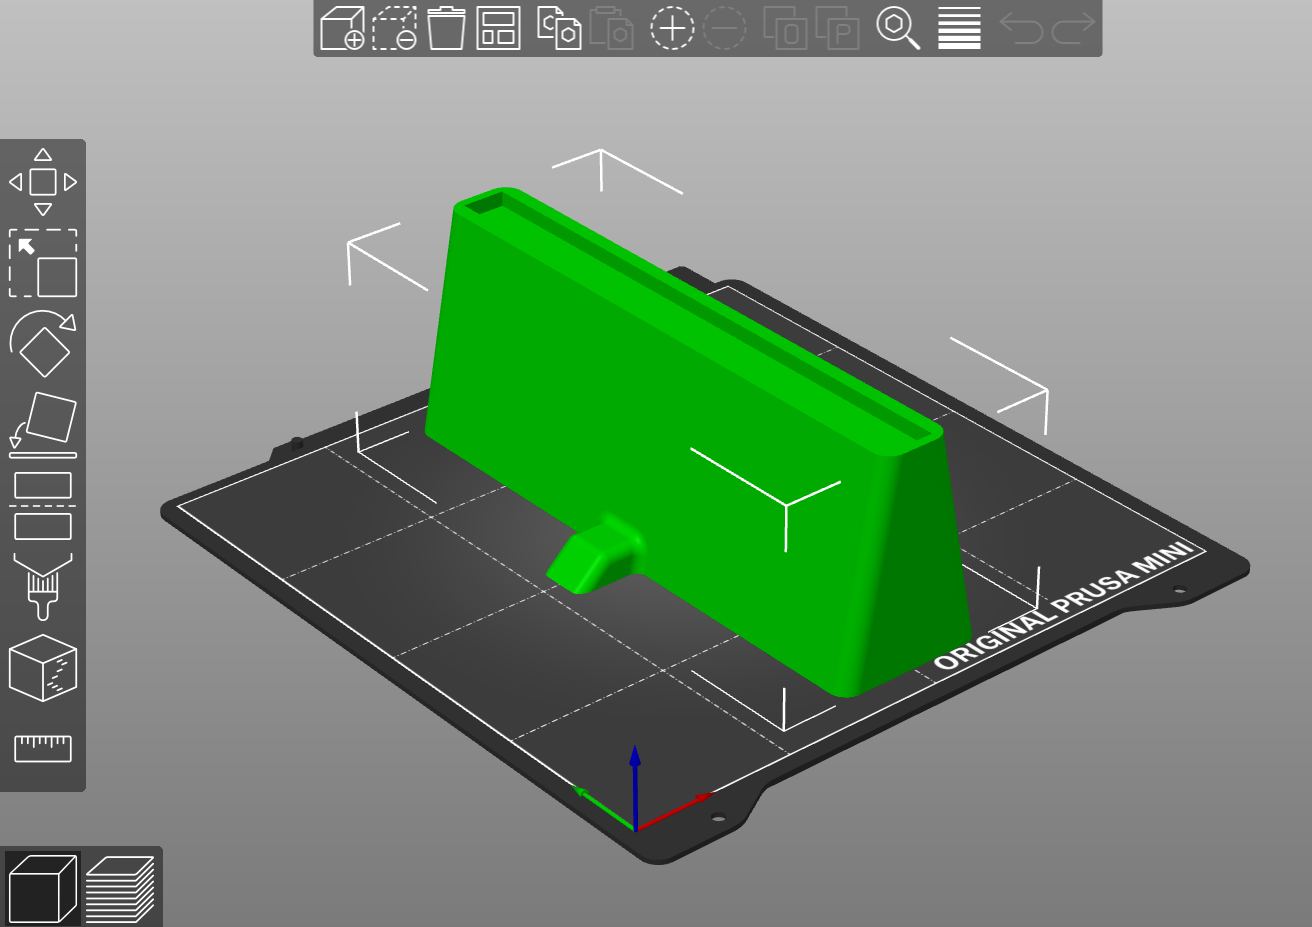Image resolution: width=1312 pixels, height=927 pixels.
Task: Open the Measure ruler tool
Action: (x=43, y=748)
